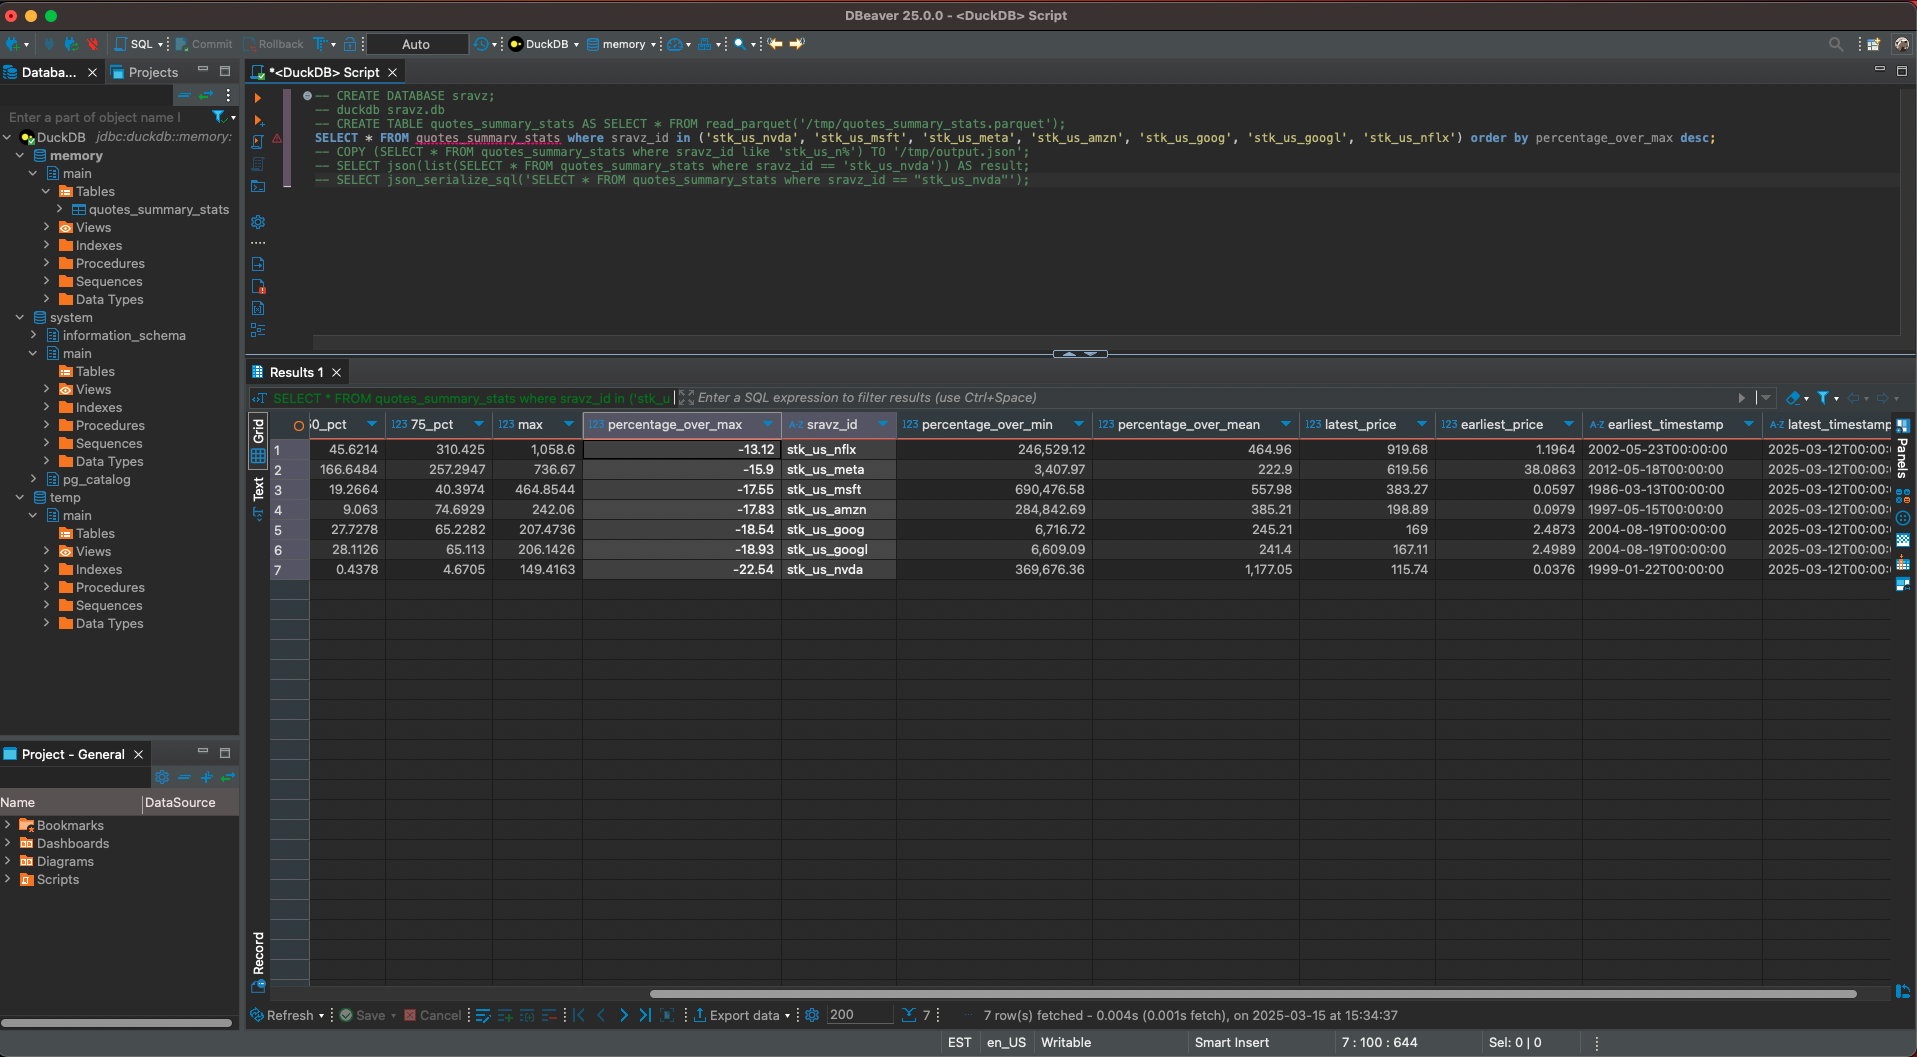Execute SQL statement with the orange play icon
1917x1057 pixels.
click(258, 98)
